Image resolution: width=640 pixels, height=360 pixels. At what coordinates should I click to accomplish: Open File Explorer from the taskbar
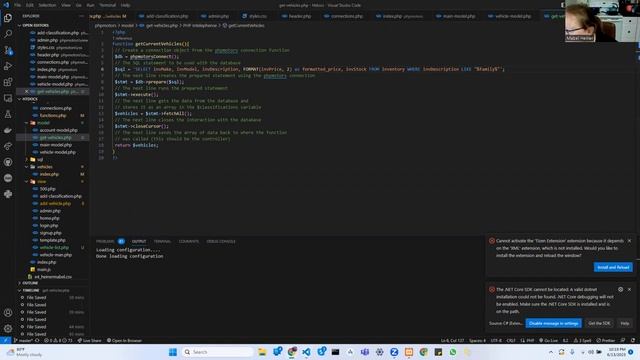[x=262, y=352]
